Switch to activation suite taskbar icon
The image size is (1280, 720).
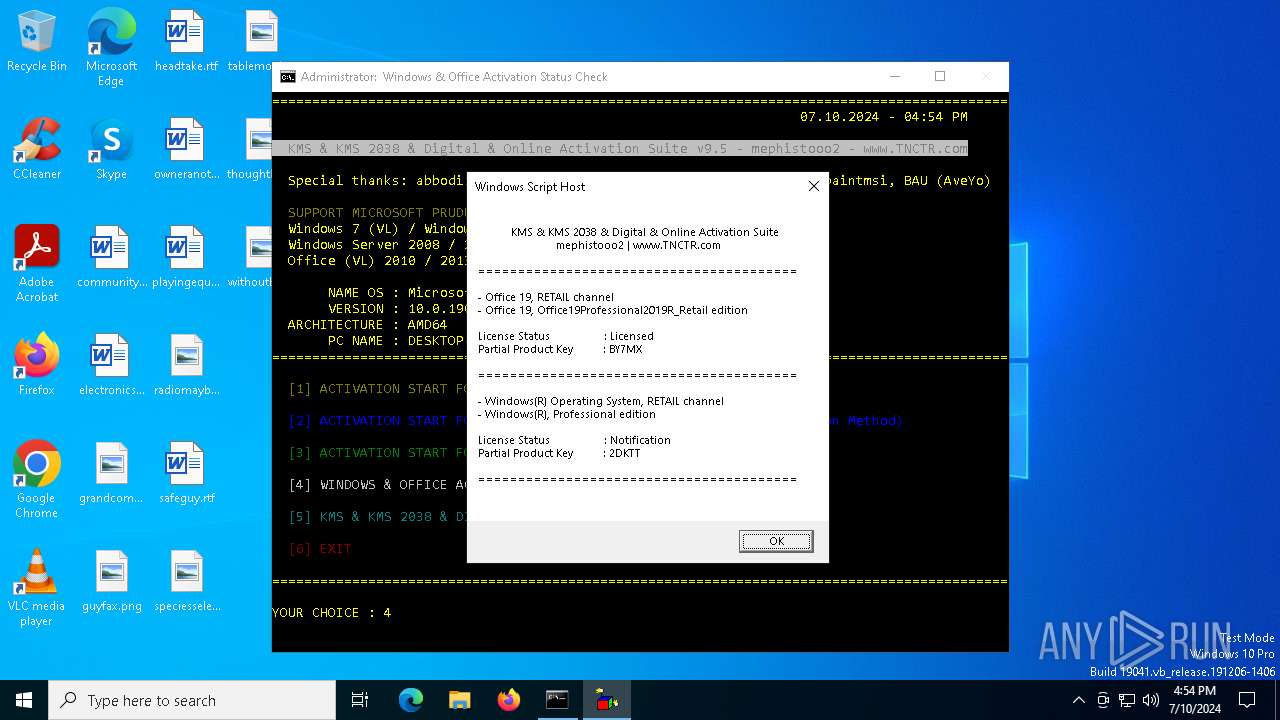click(x=606, y=700)
